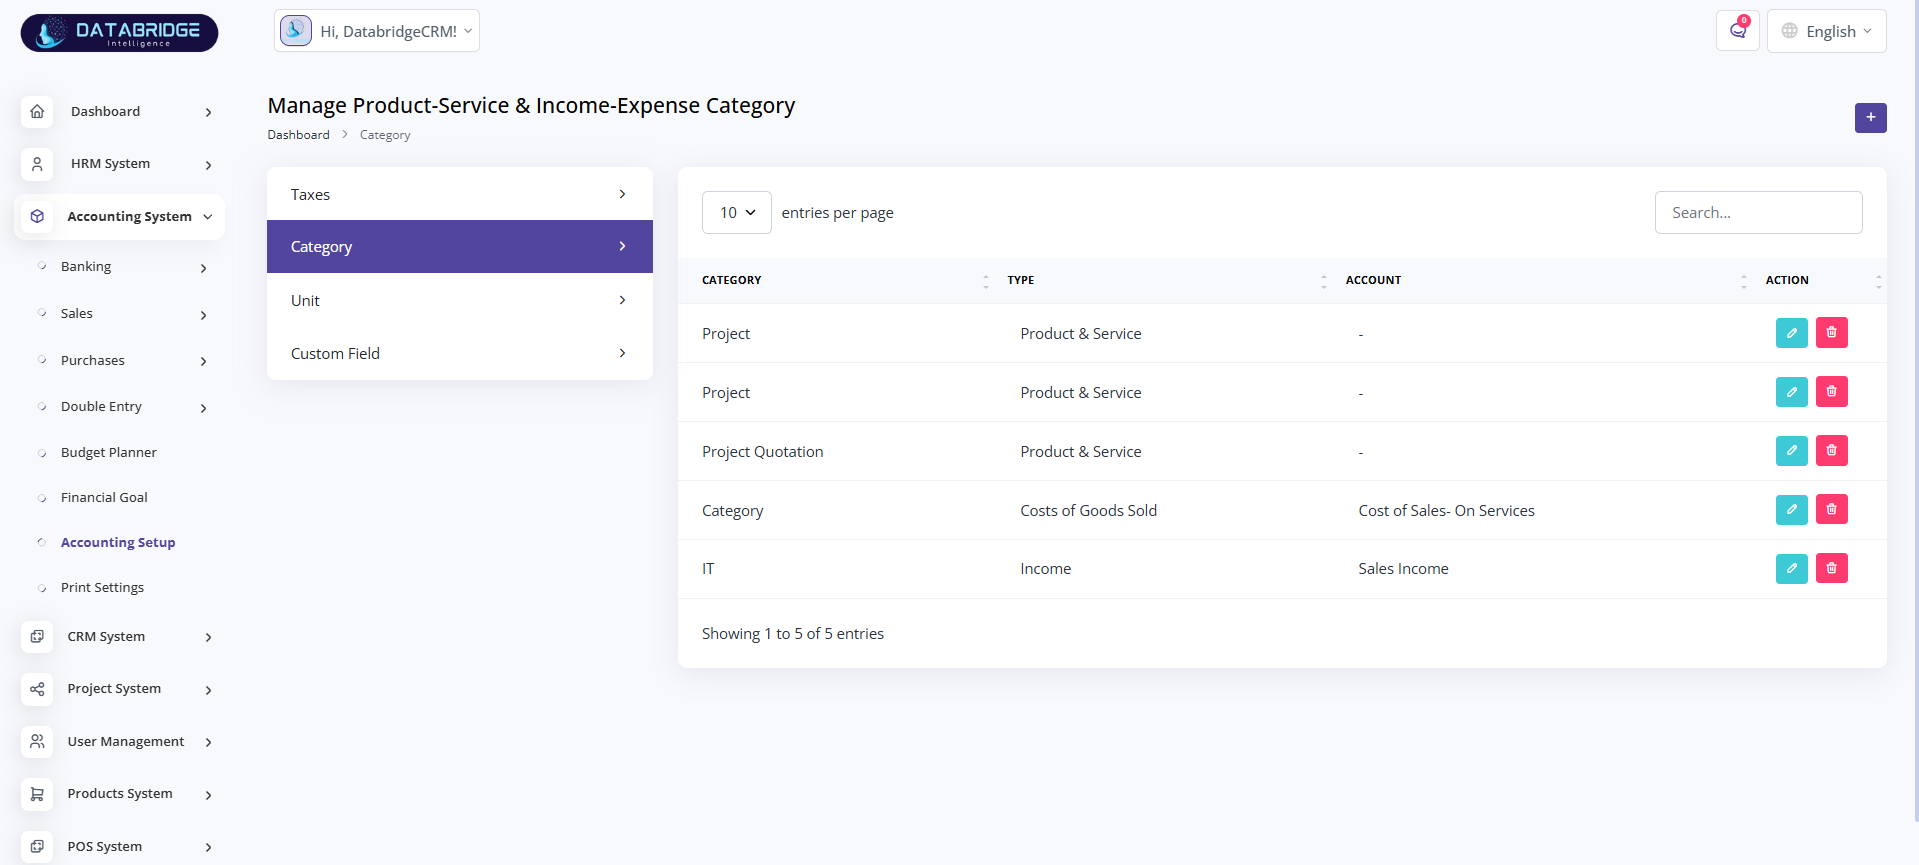Expand the HRM System menu chevron

(208, 165)
